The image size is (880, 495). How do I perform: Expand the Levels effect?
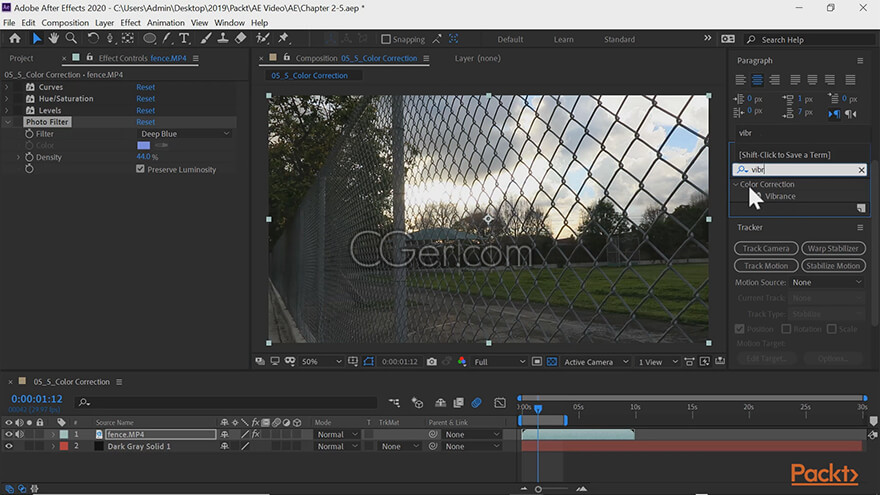coord(7,111)
